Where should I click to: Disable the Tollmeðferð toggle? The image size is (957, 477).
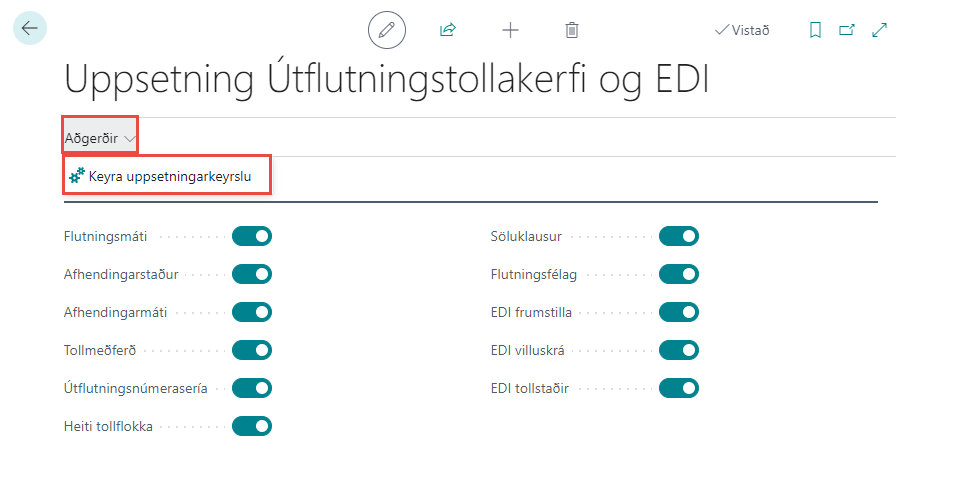click(252, 350)
